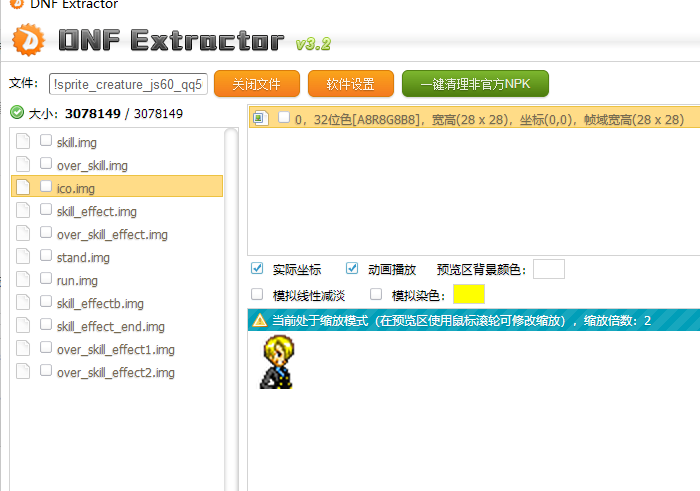Click the file icon beside over_skill.img
Screen dimensions: 700x491
23,164
